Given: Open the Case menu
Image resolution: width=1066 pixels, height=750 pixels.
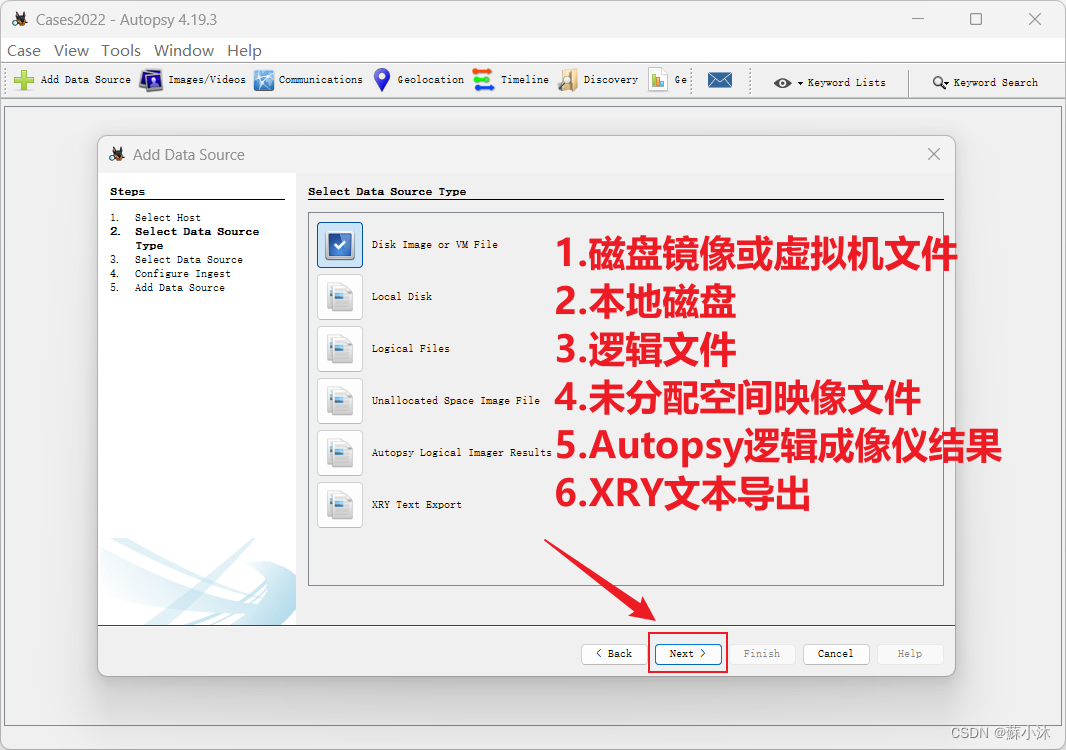Looking at the screenshot, I should (24, 50).
